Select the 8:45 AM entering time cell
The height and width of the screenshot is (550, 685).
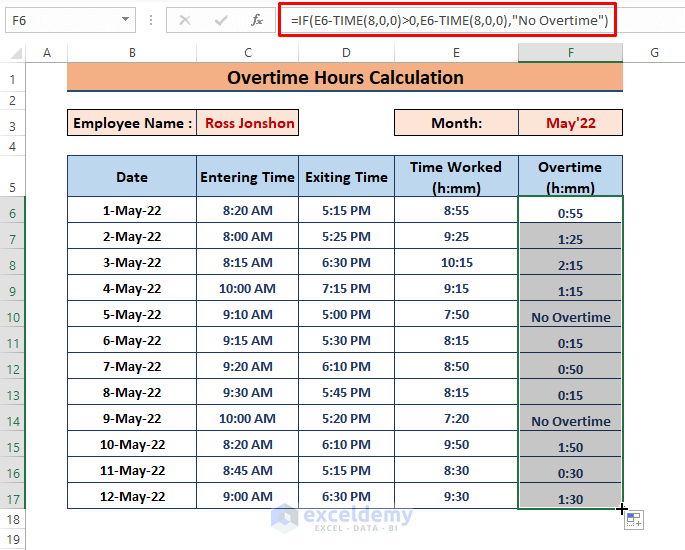(248, 470)
